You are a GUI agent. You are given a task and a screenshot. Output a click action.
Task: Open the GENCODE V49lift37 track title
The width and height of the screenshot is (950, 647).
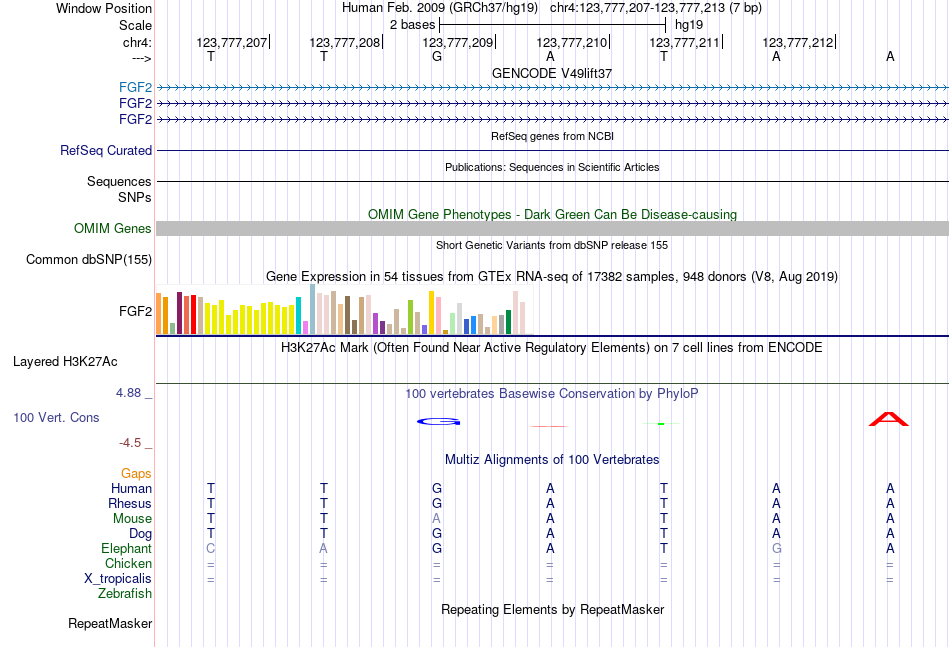click(552, 73)
